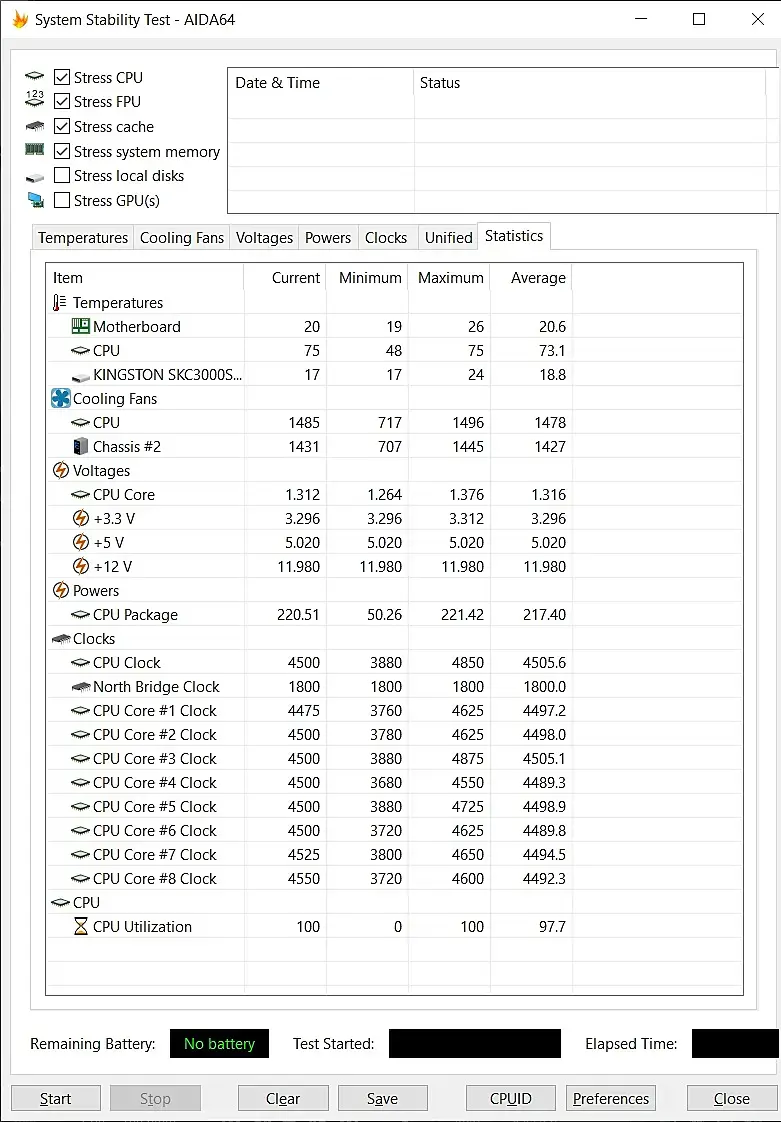Screen dimensions: 781x1122
Task: Click the Maximum column header
Action: 449,278
